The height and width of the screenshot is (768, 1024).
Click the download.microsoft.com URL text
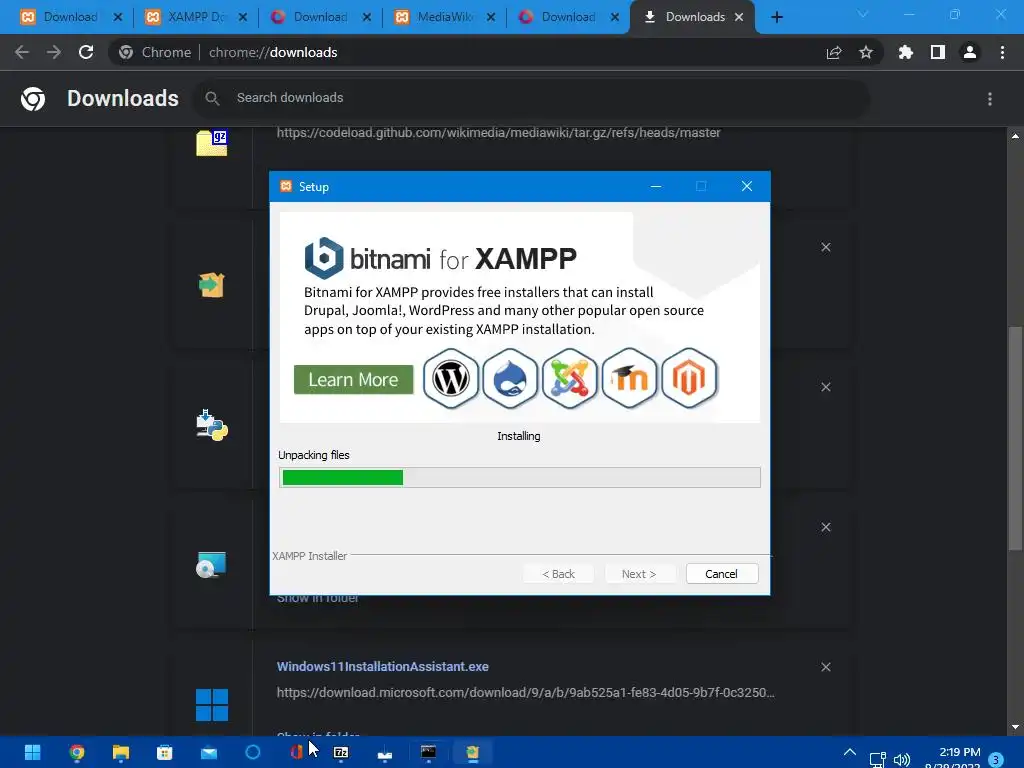(526, 692)
